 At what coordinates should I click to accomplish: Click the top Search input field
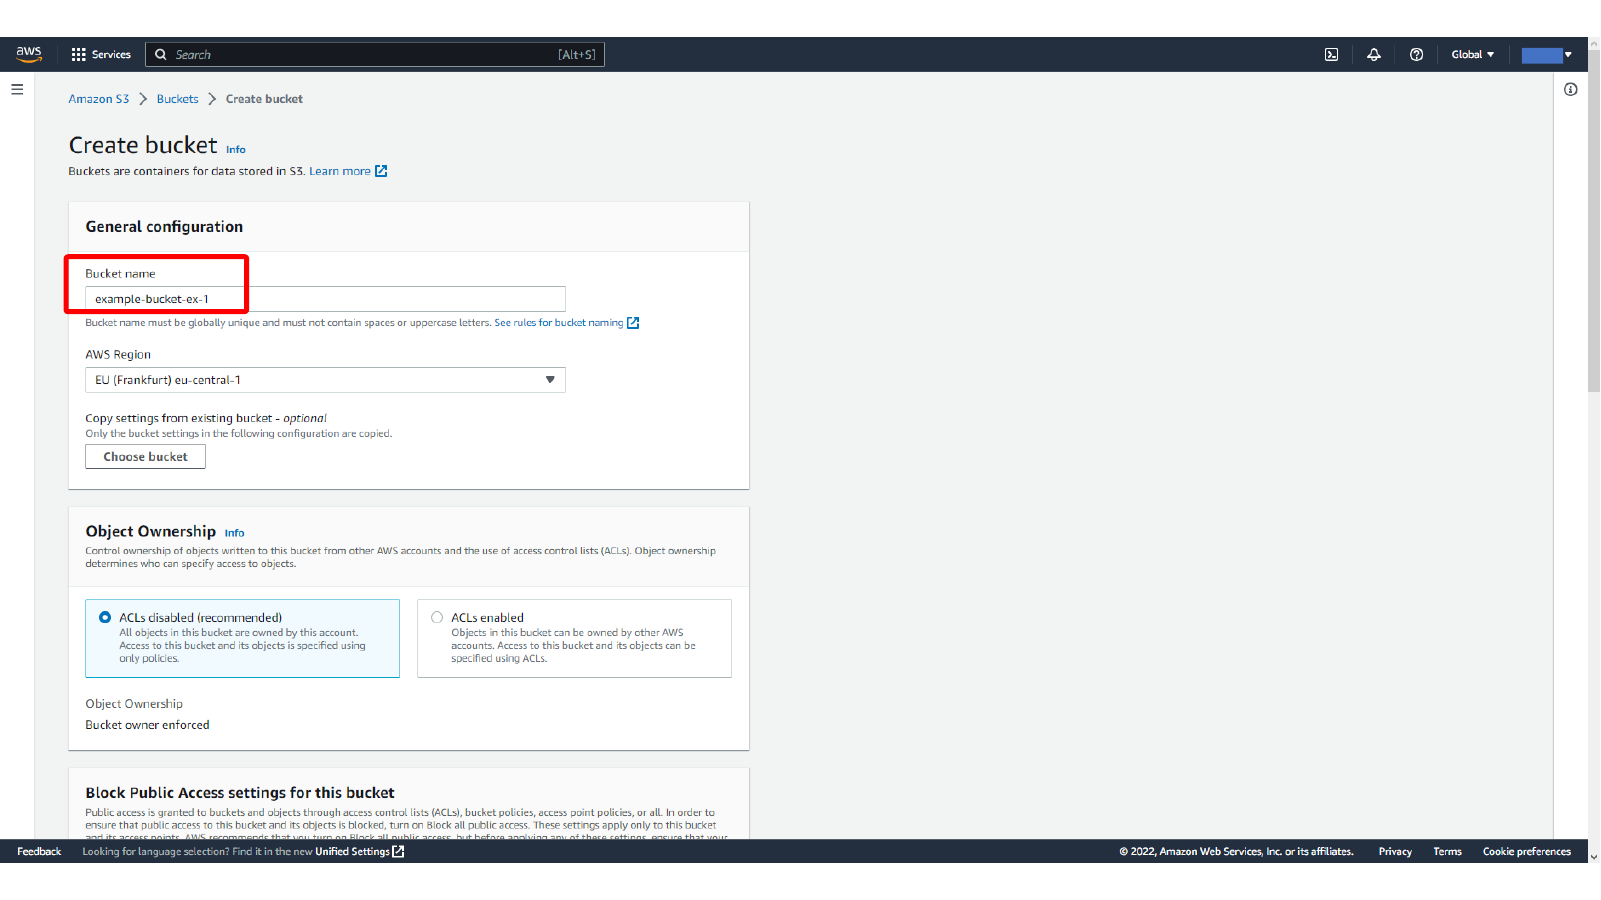coord(375,55)
